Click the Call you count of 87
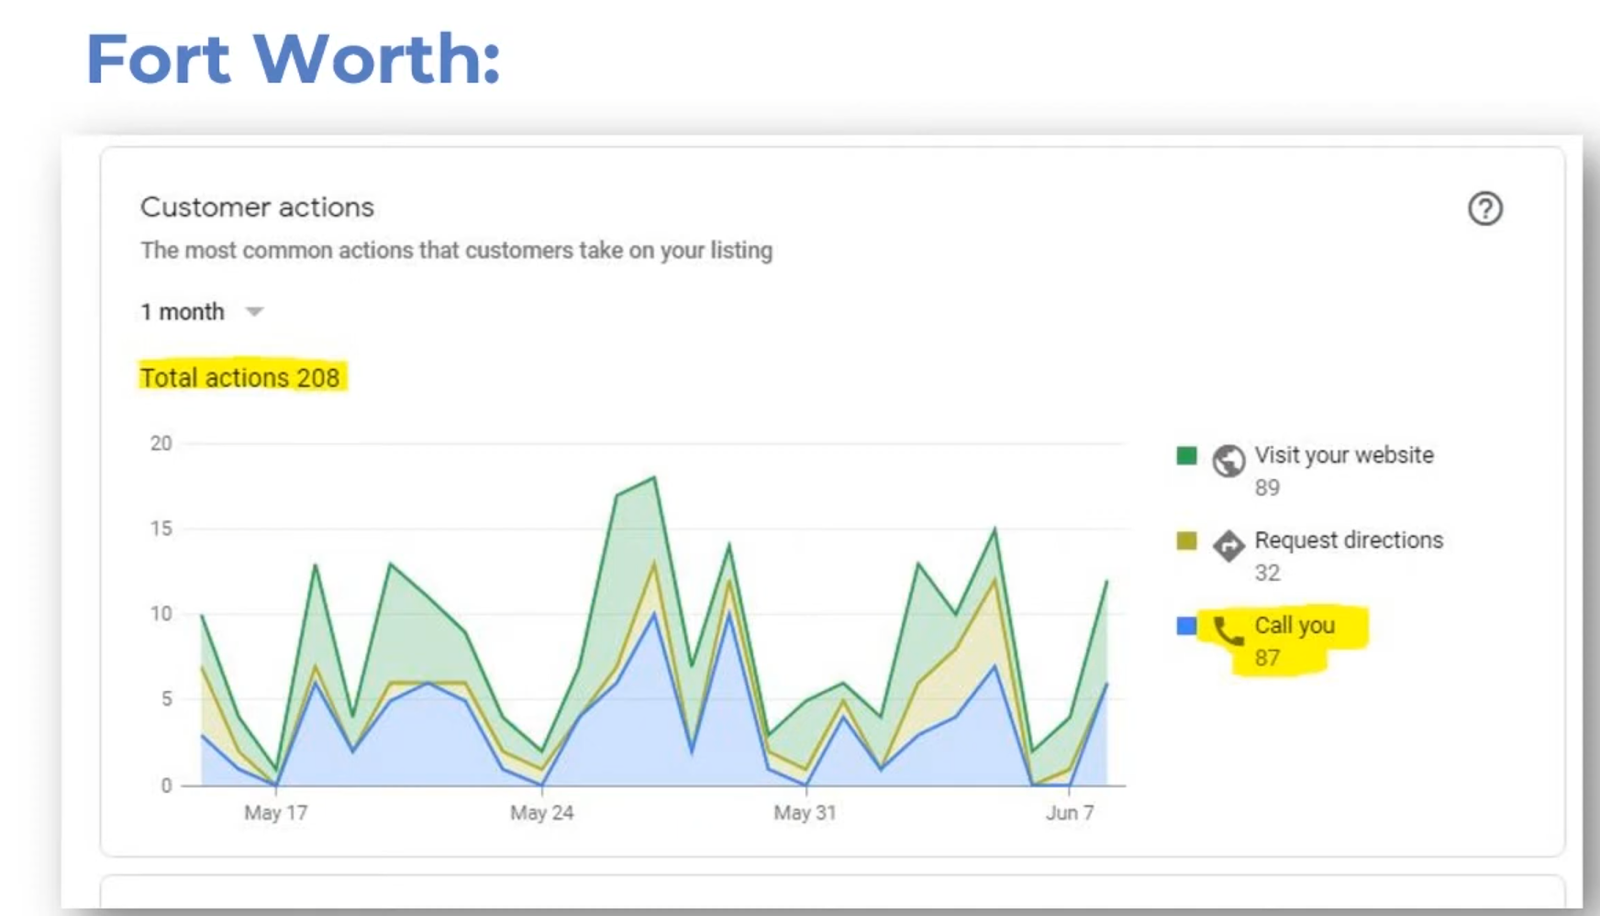 (x=1267, y=658)
